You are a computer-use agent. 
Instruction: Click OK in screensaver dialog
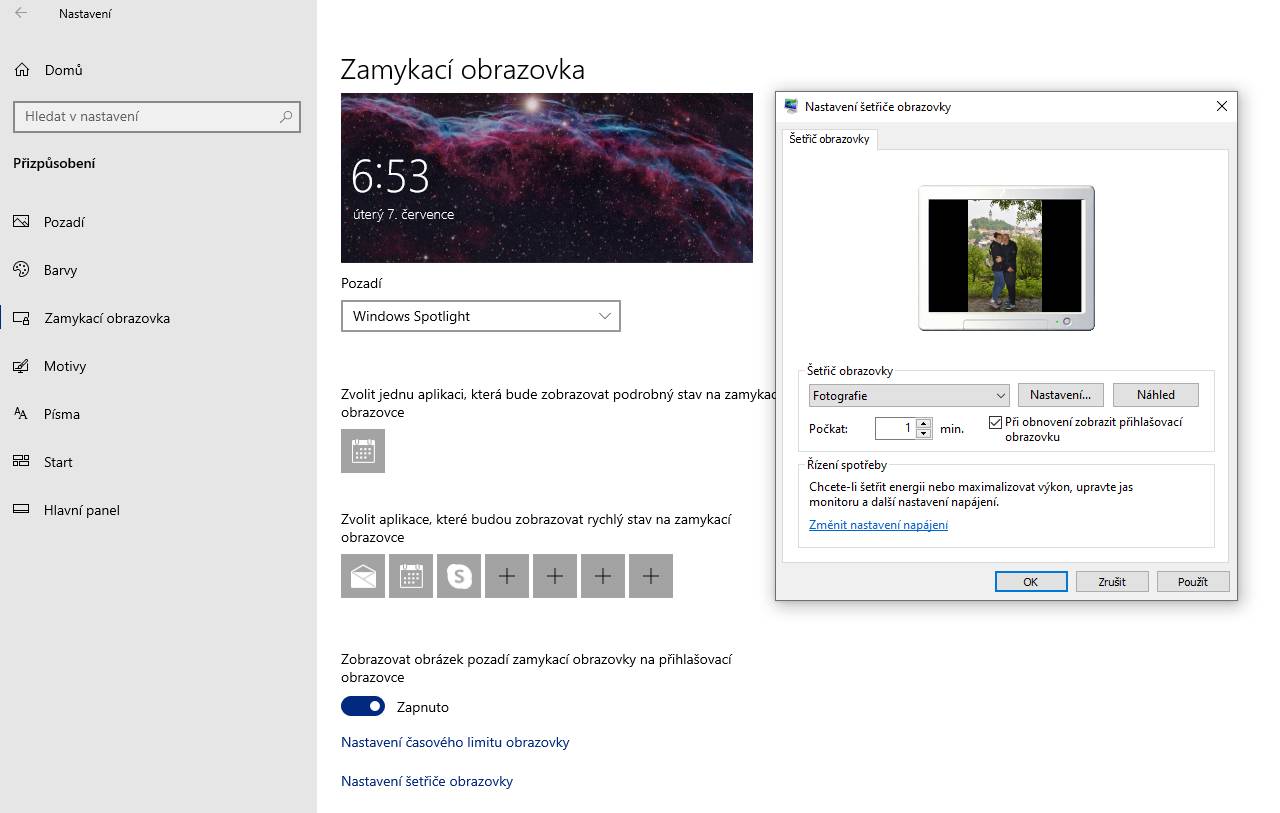[x=1031, y=581]
